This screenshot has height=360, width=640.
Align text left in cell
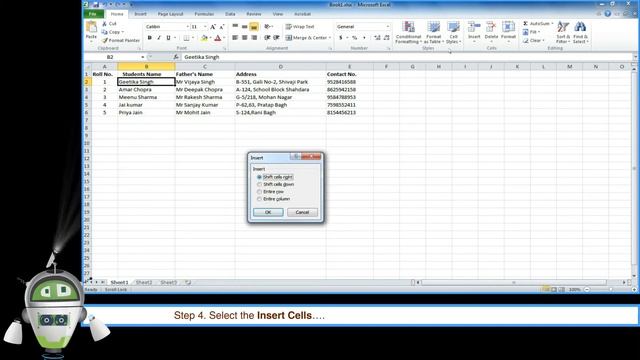click(235, 38)
